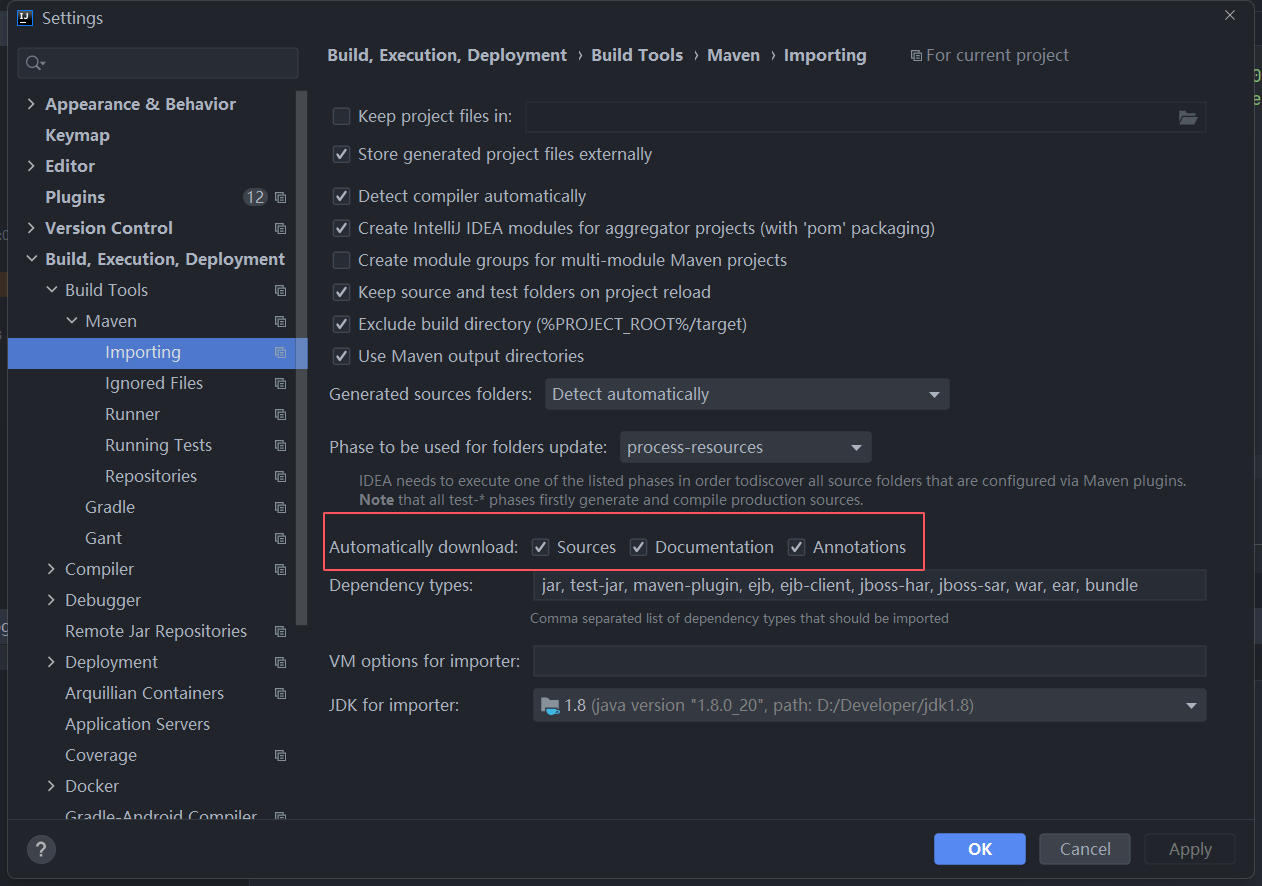Collapse the Build Tools node

click(51, 290)
